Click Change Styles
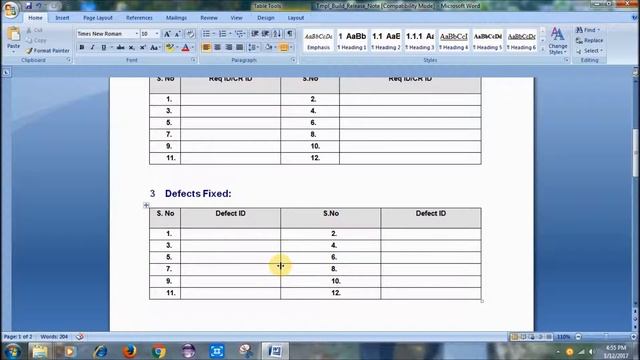 click(558, 40)
